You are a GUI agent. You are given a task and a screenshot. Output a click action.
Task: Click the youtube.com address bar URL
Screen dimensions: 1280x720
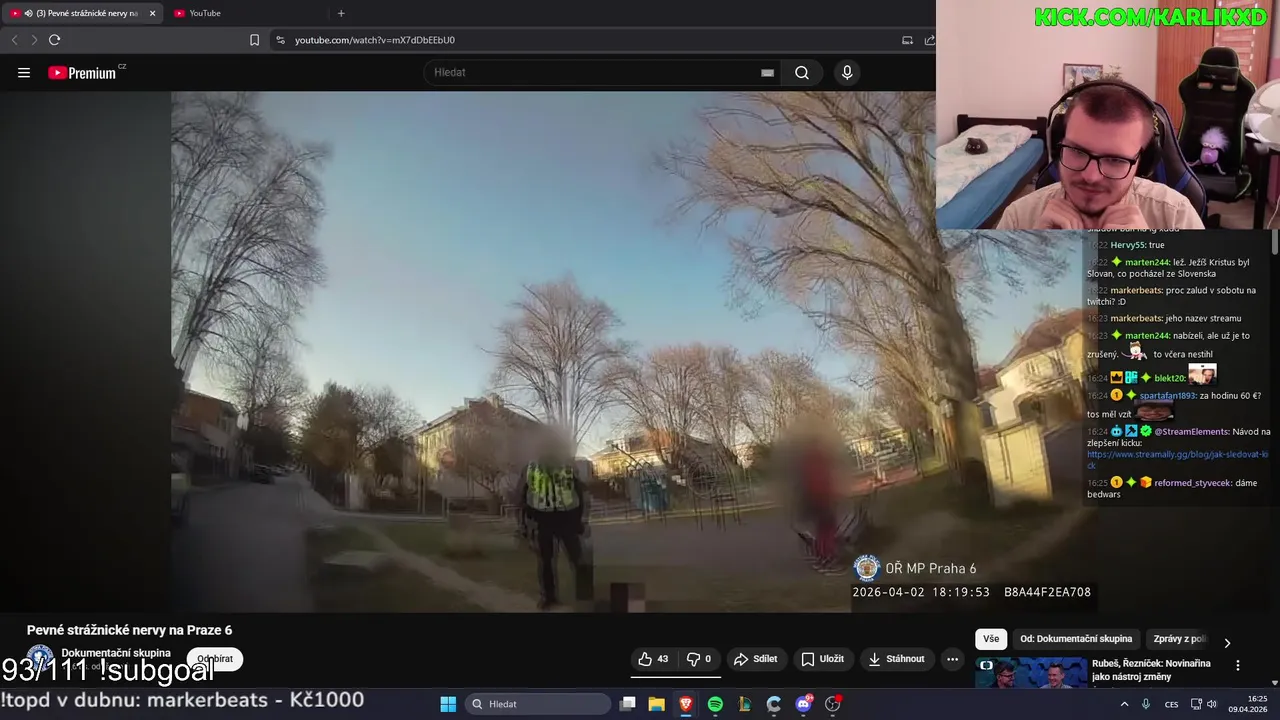pyautogui.click(x=375, y=40)
